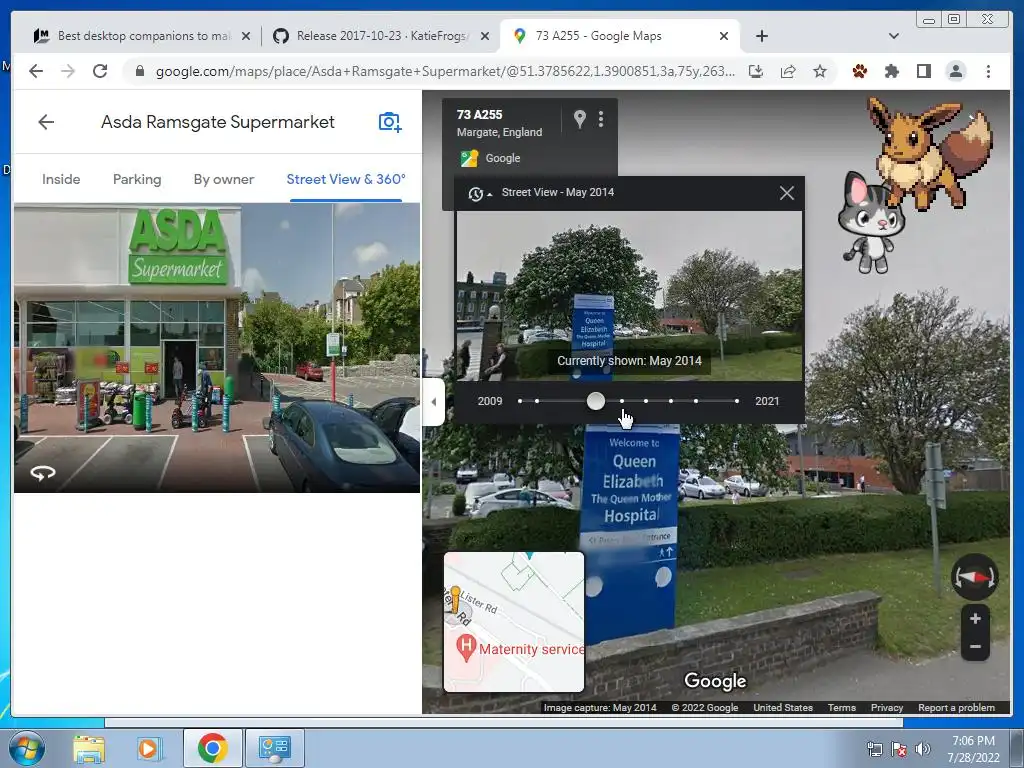Open the paw print extension
1024x768 pixels.
(x=859, y=71)
